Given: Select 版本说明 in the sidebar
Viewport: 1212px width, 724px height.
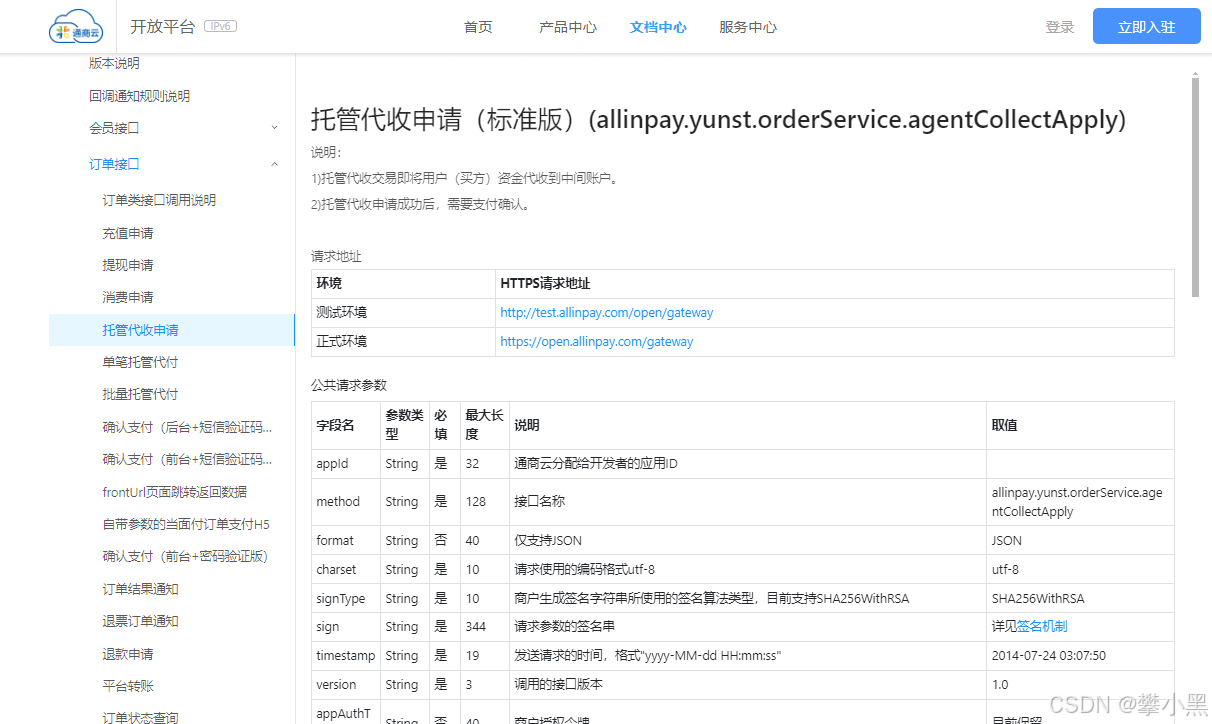Looking at the screenshot, I should [x=114, y=63].
